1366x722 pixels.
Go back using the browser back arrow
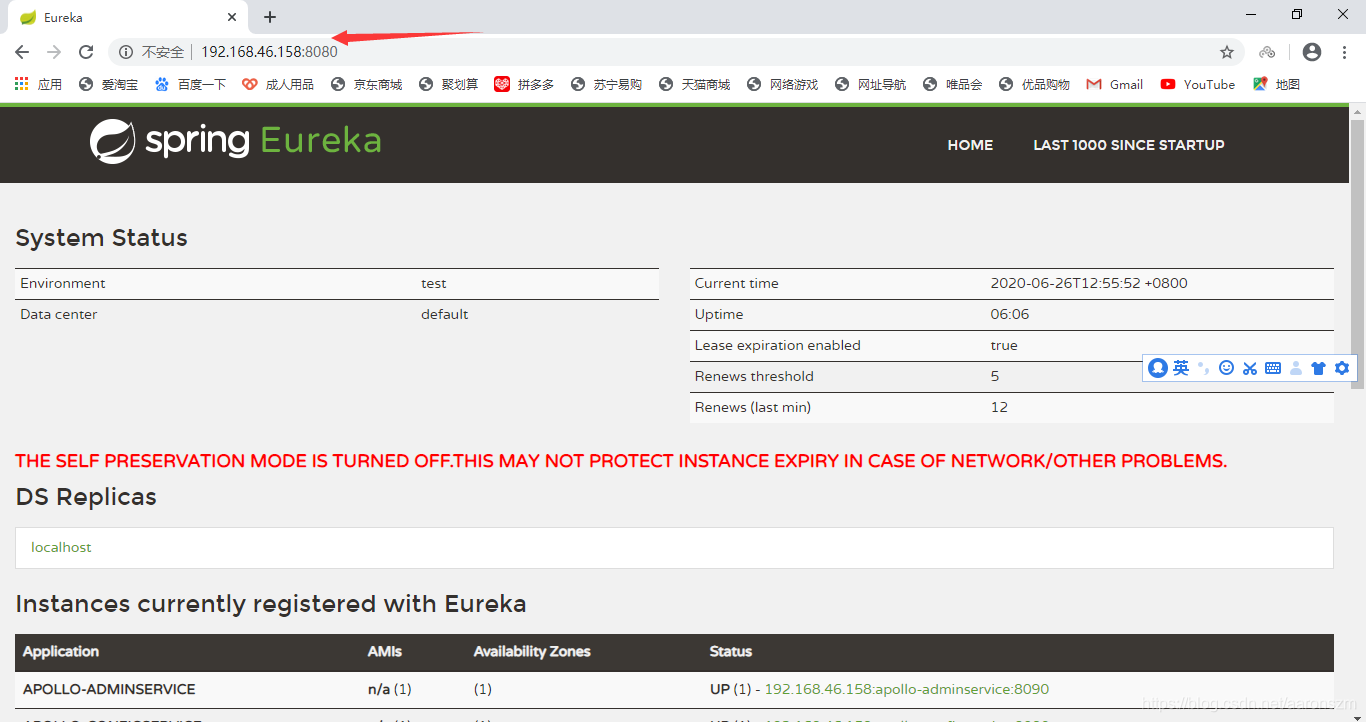[22, 52]
